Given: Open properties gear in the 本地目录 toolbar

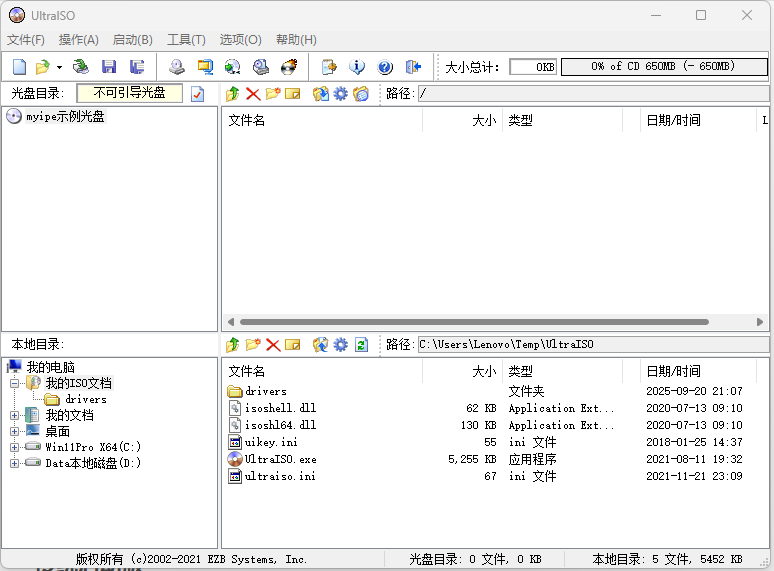Looking at the screenshot, I should point(341,344).
